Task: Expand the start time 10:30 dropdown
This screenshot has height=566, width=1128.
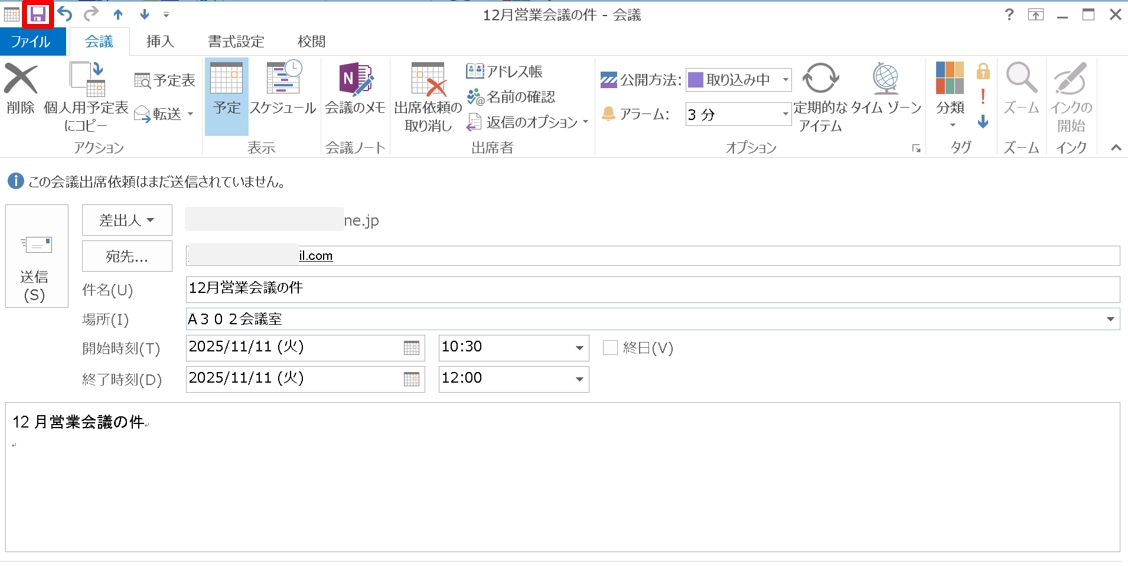Action: point(580,348)
